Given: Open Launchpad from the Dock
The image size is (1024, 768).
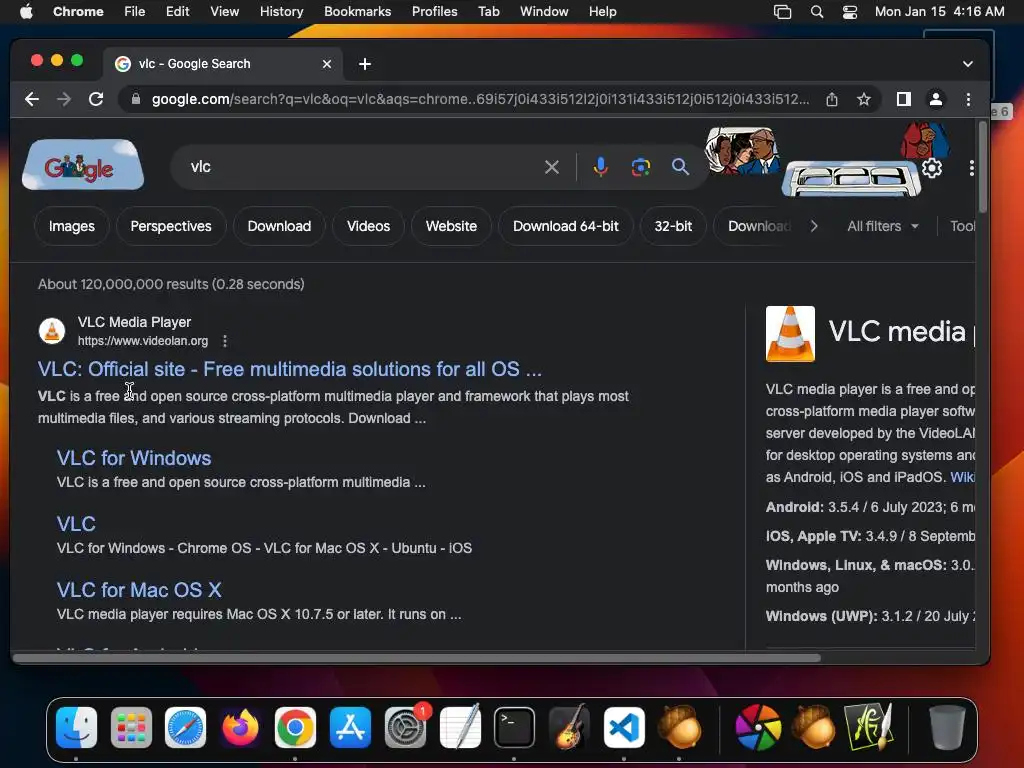Looking at the screenshot, I should pos(131,727).
